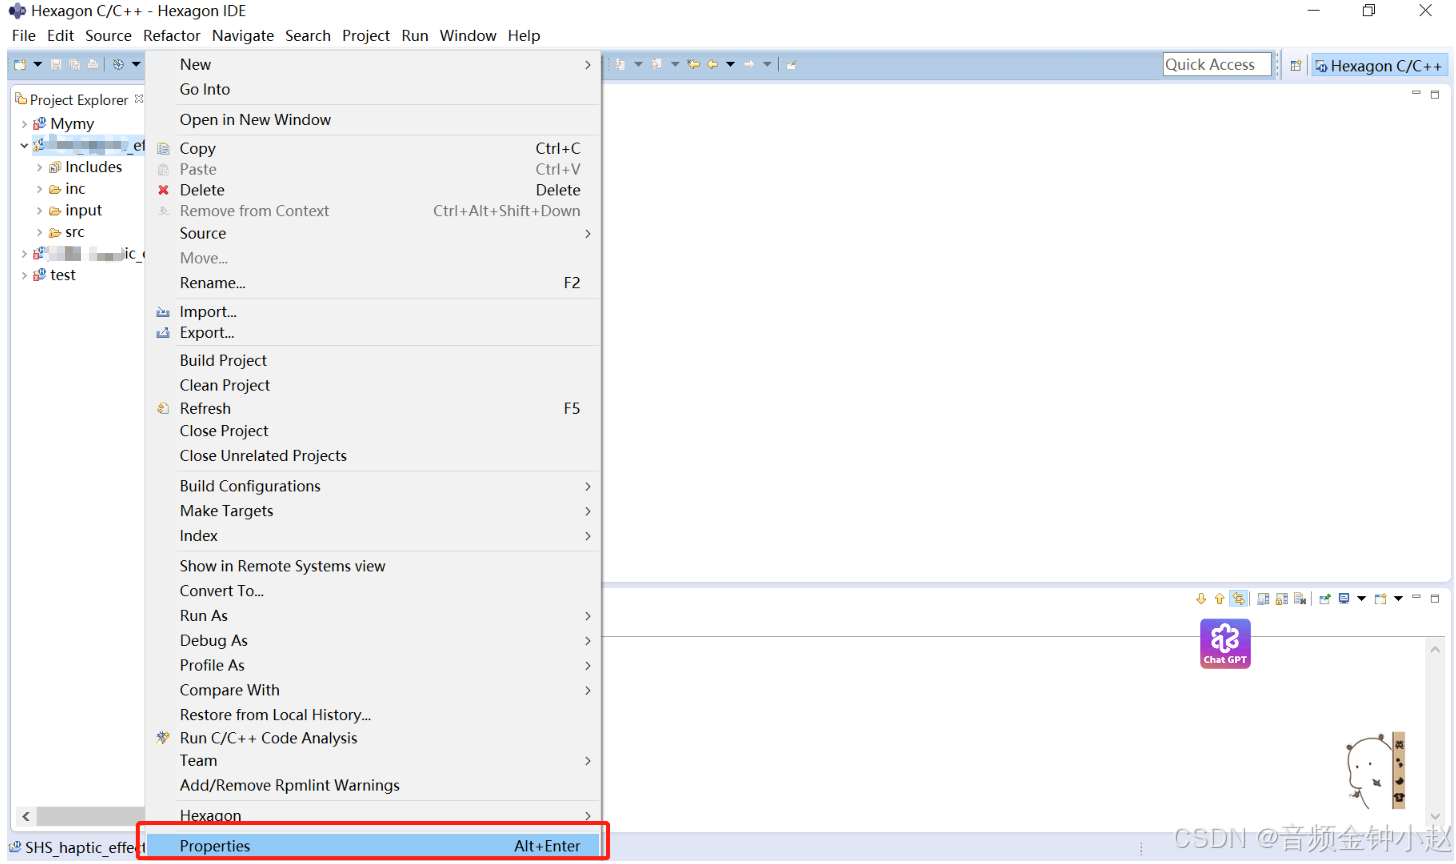Choose Clean Project

point(373,385)
